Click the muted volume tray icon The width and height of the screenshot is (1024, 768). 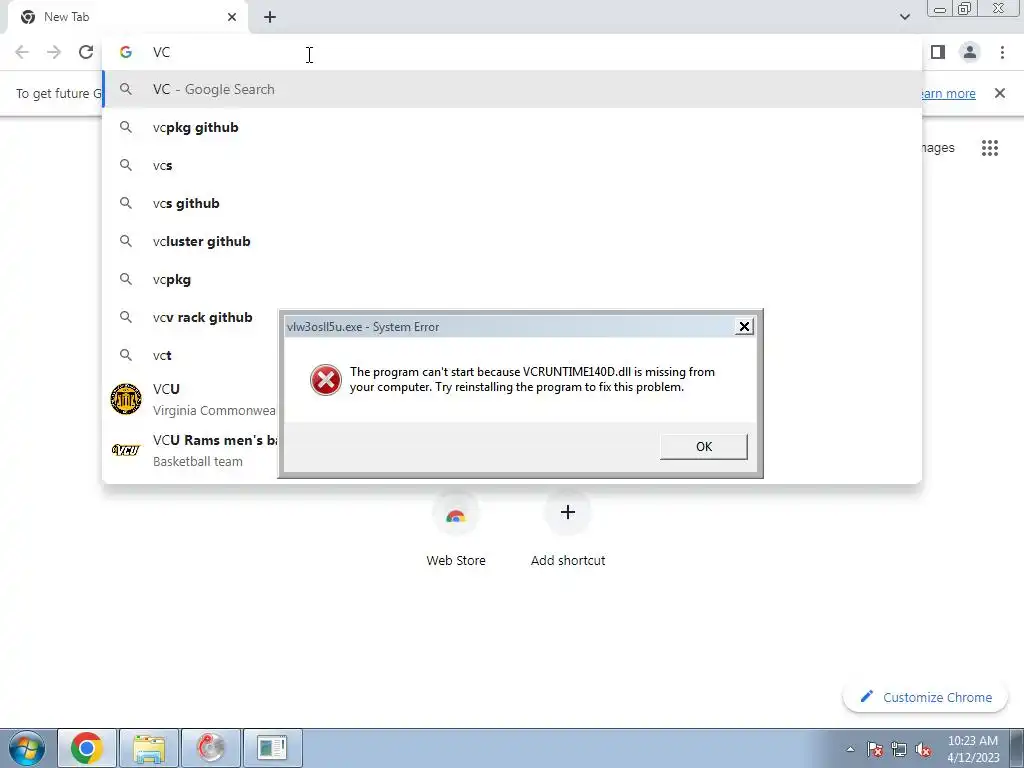tap(923, 750)
